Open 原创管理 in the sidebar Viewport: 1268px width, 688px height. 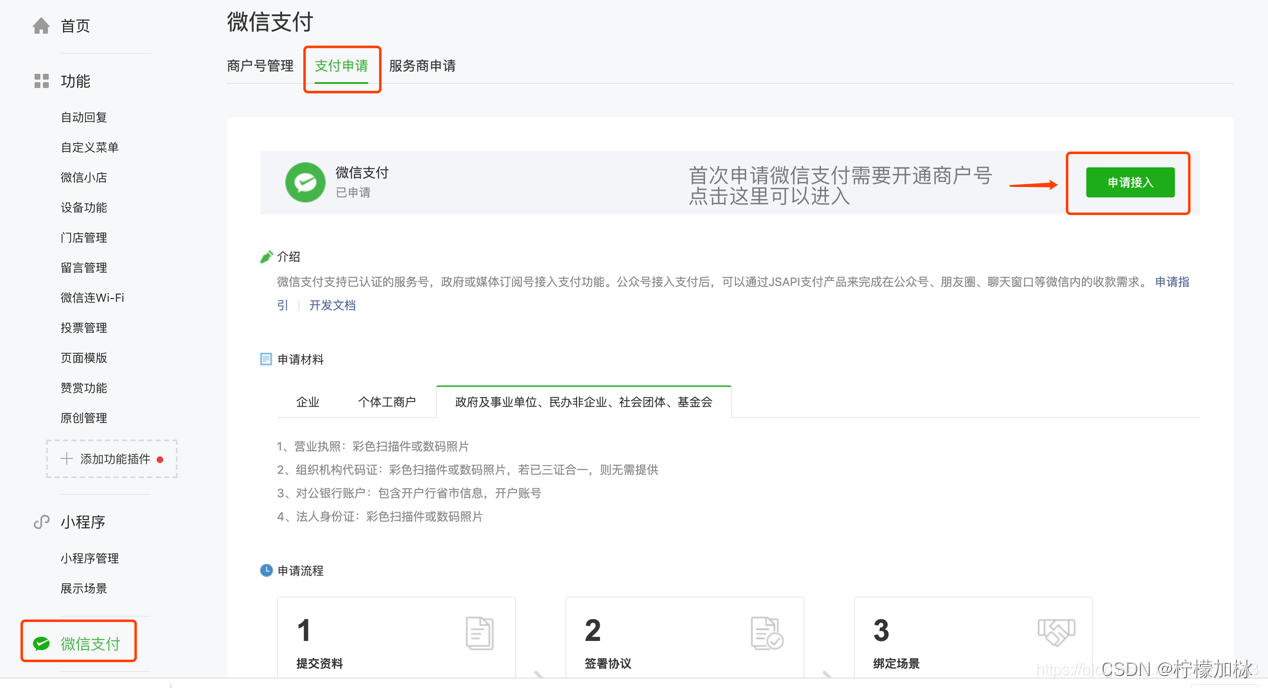pos(84,417)
